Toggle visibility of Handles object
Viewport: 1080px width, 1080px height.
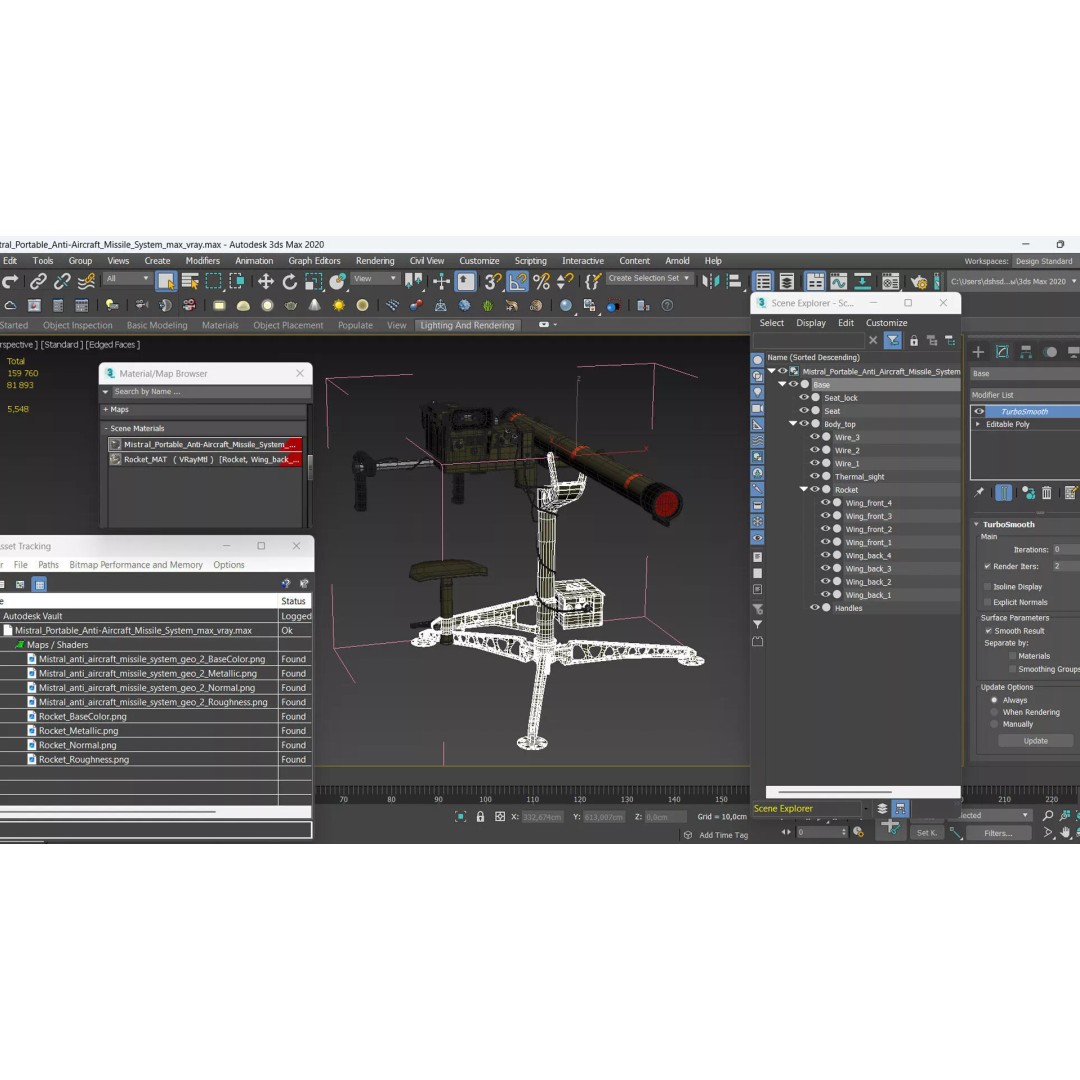tap(815, 608)
